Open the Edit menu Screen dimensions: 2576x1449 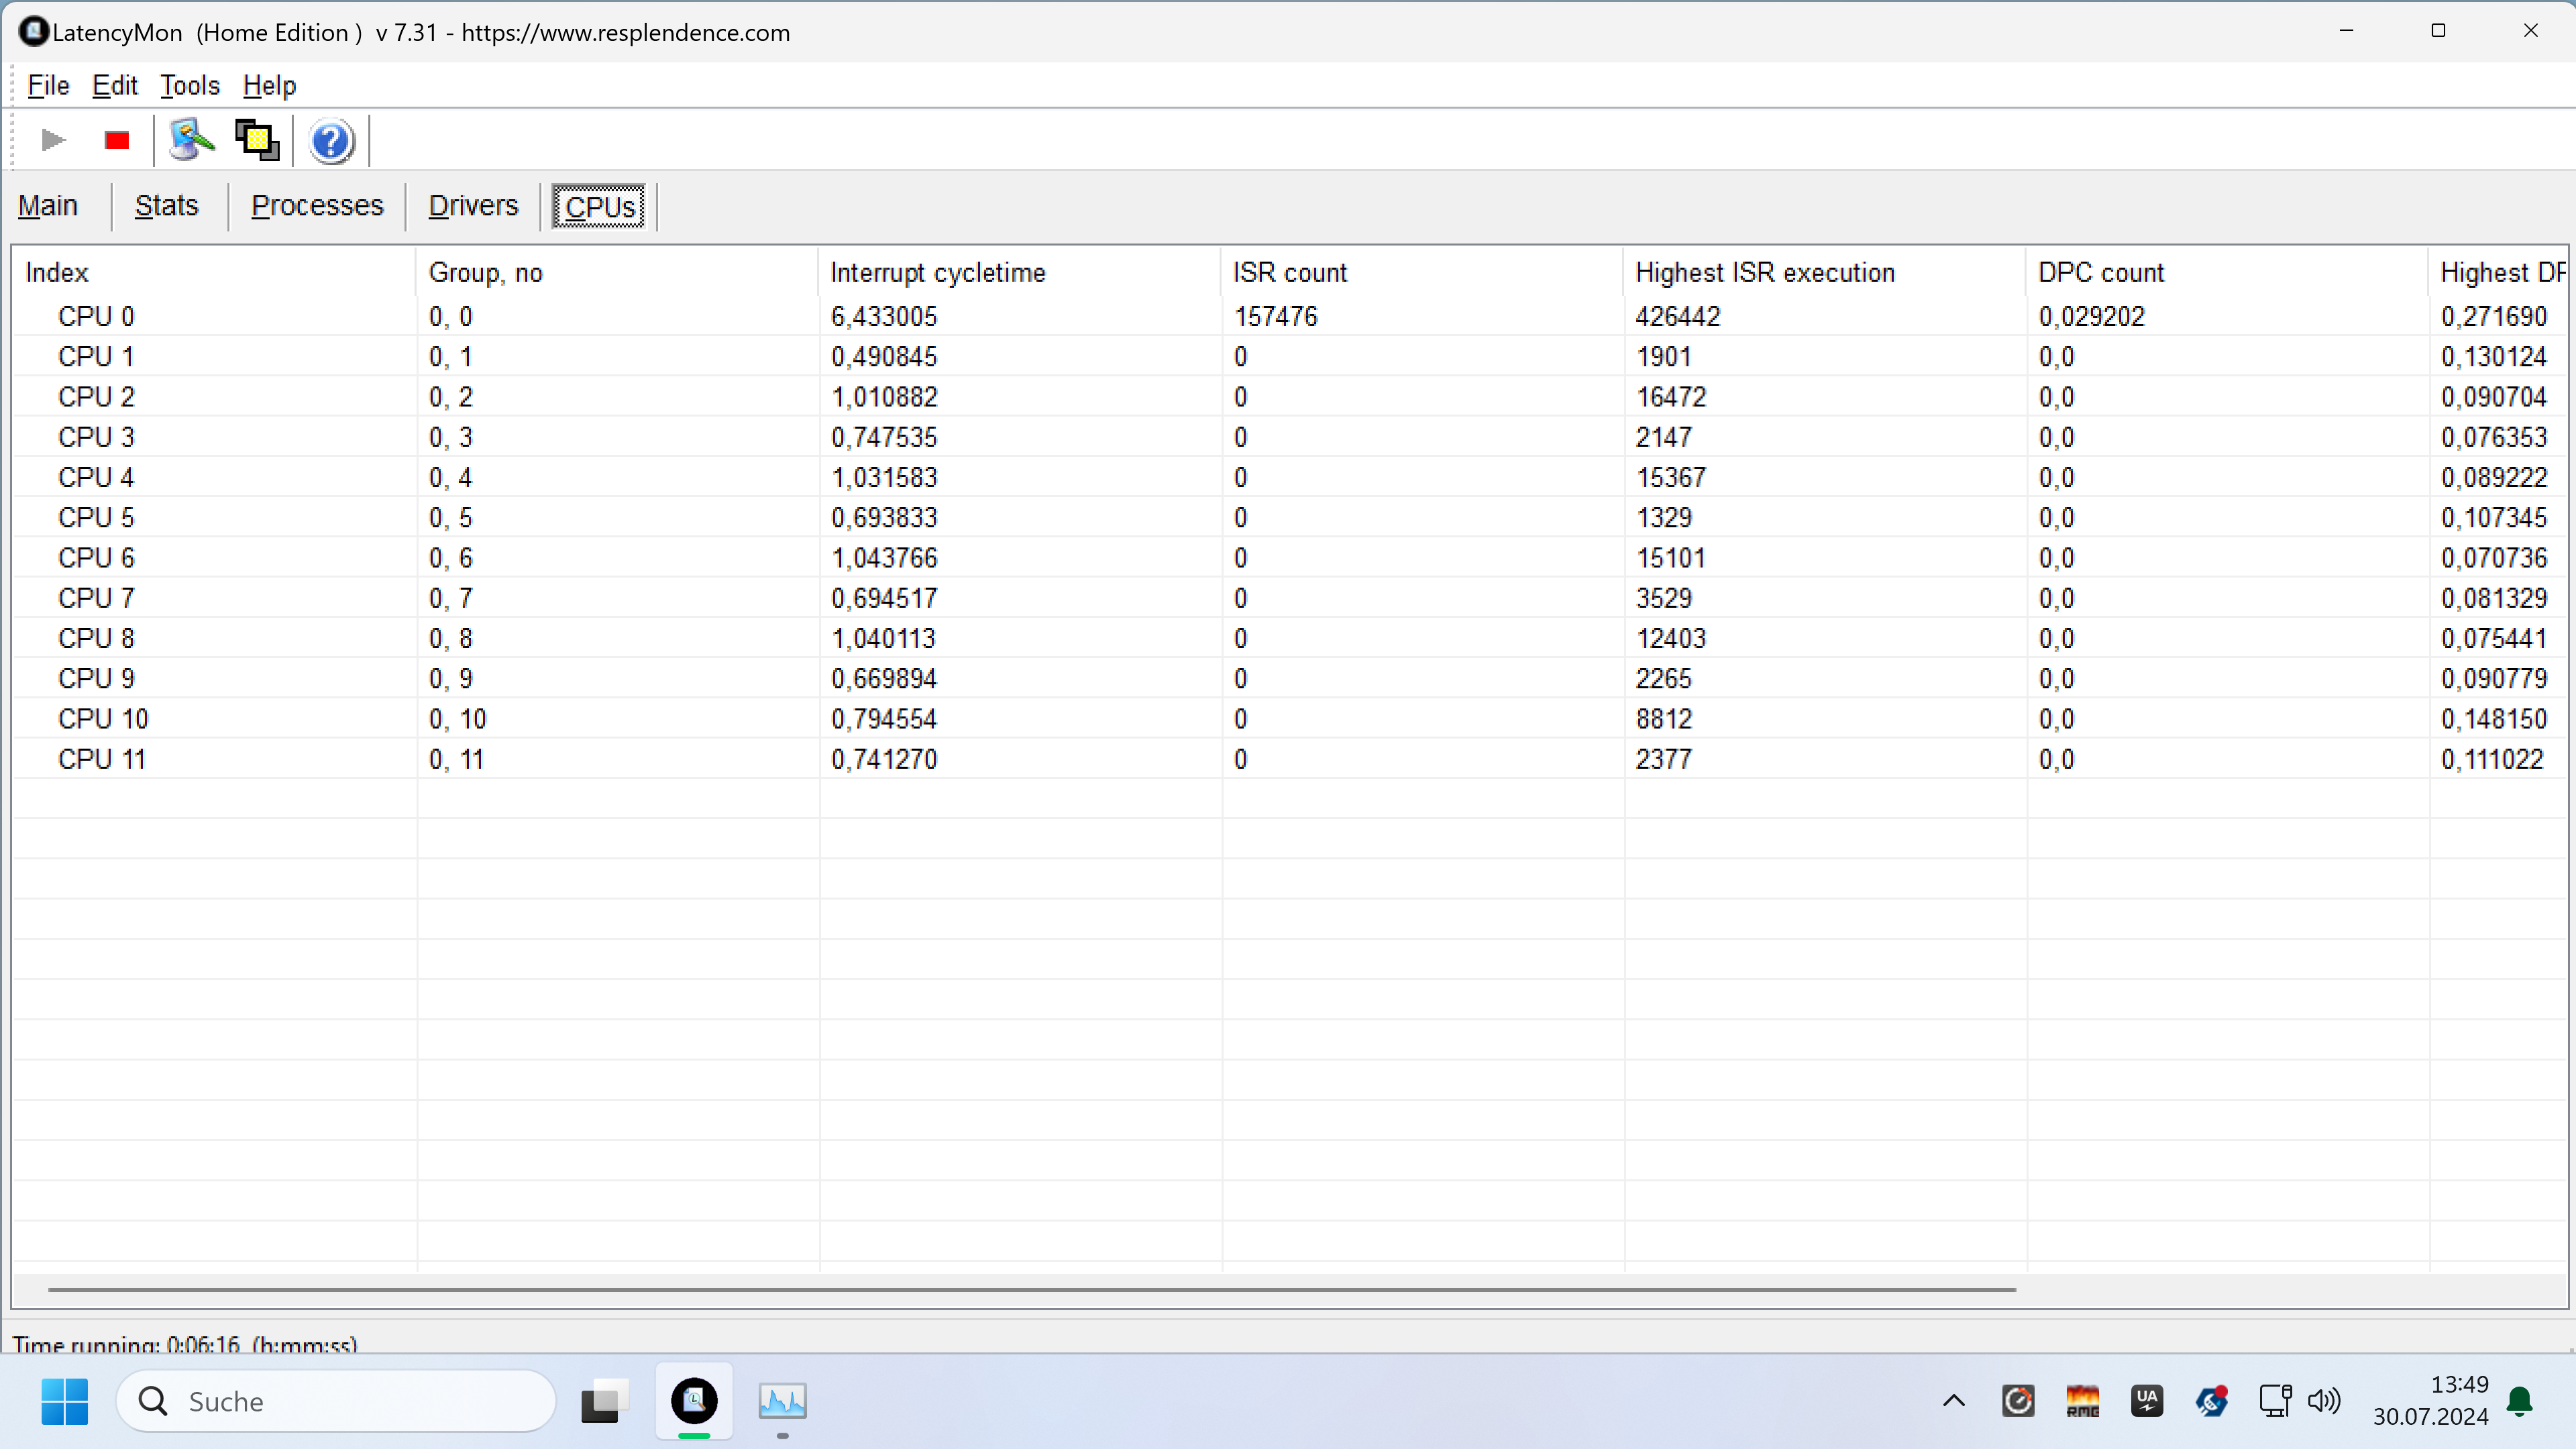pos(114,86)
